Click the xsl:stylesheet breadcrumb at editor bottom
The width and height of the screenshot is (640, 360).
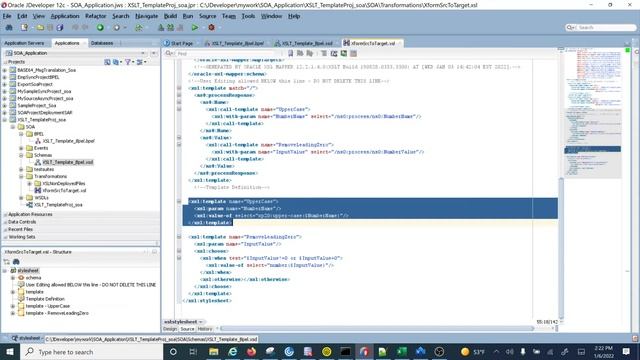pos(180,322)
